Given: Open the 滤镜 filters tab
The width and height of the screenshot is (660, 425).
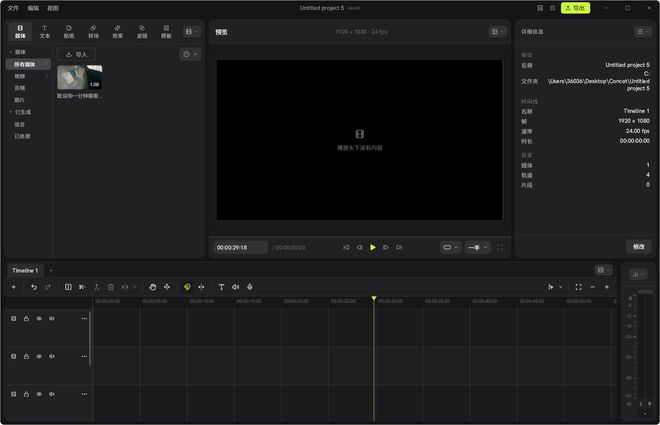Looking at the screenshot, I should pos(142,32).
